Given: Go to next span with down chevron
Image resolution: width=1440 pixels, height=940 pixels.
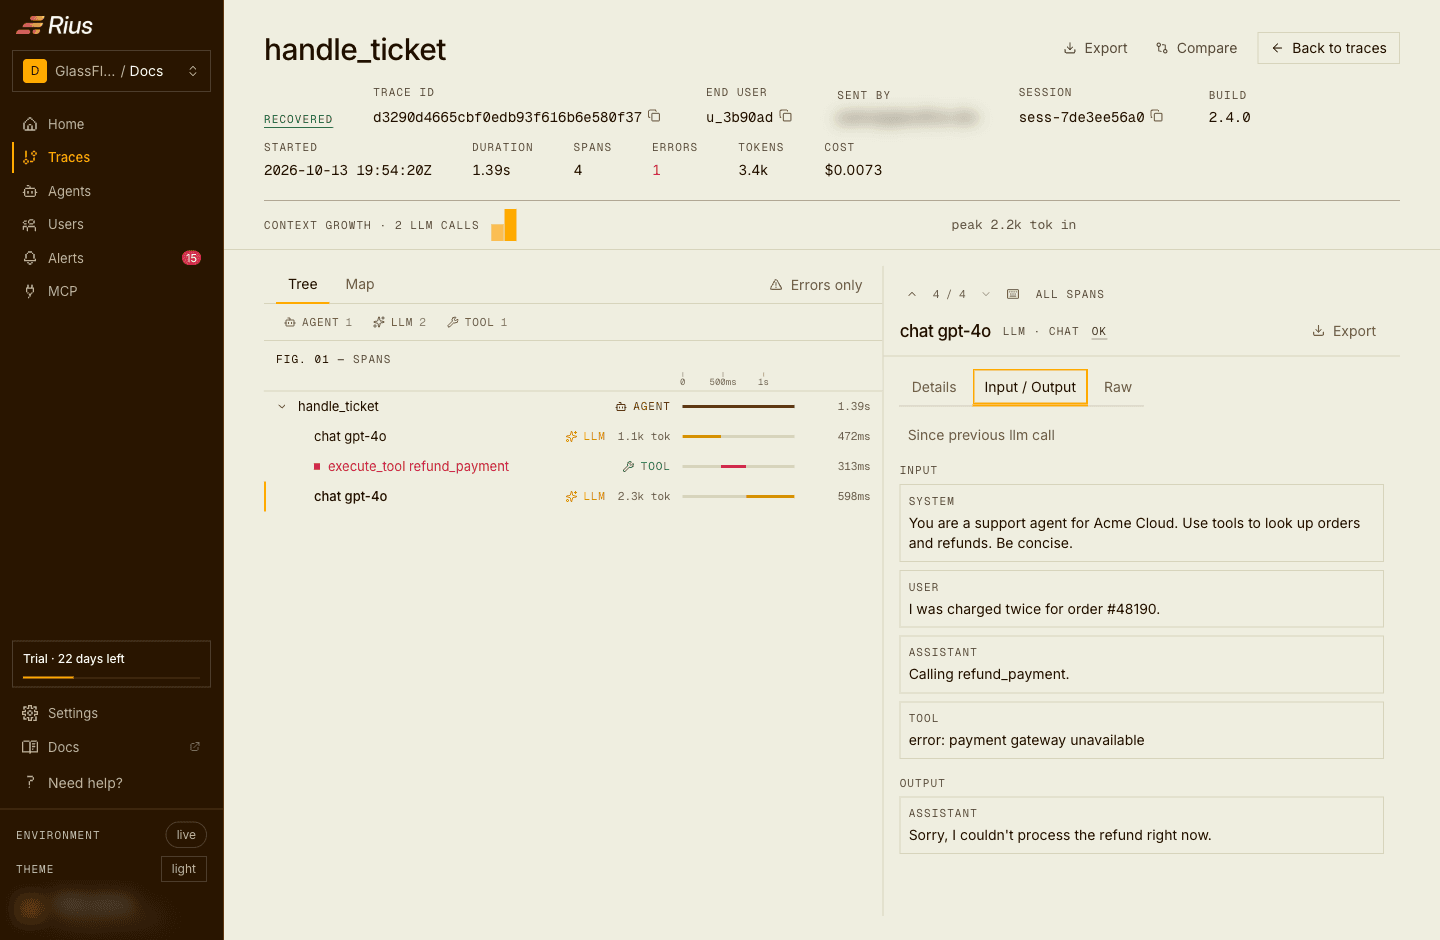Looking at the screenshot, I should point(986,294).
